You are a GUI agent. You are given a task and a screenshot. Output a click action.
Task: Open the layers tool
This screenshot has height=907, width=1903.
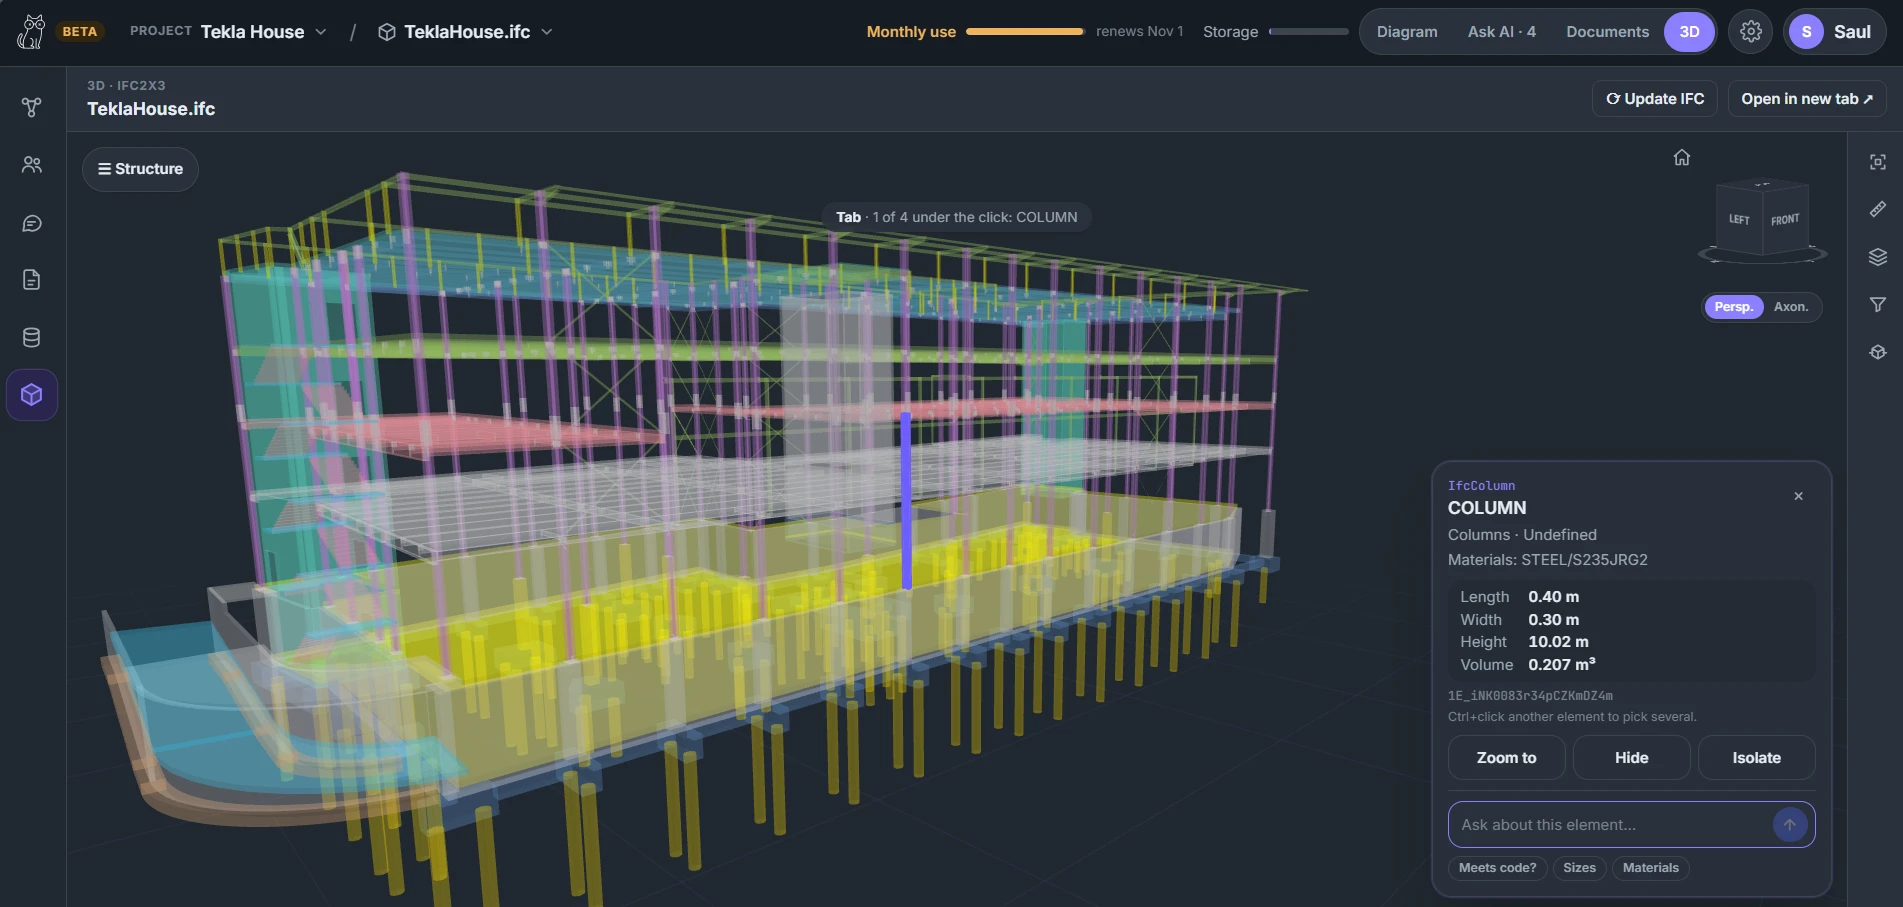(x=1878, y=257)
